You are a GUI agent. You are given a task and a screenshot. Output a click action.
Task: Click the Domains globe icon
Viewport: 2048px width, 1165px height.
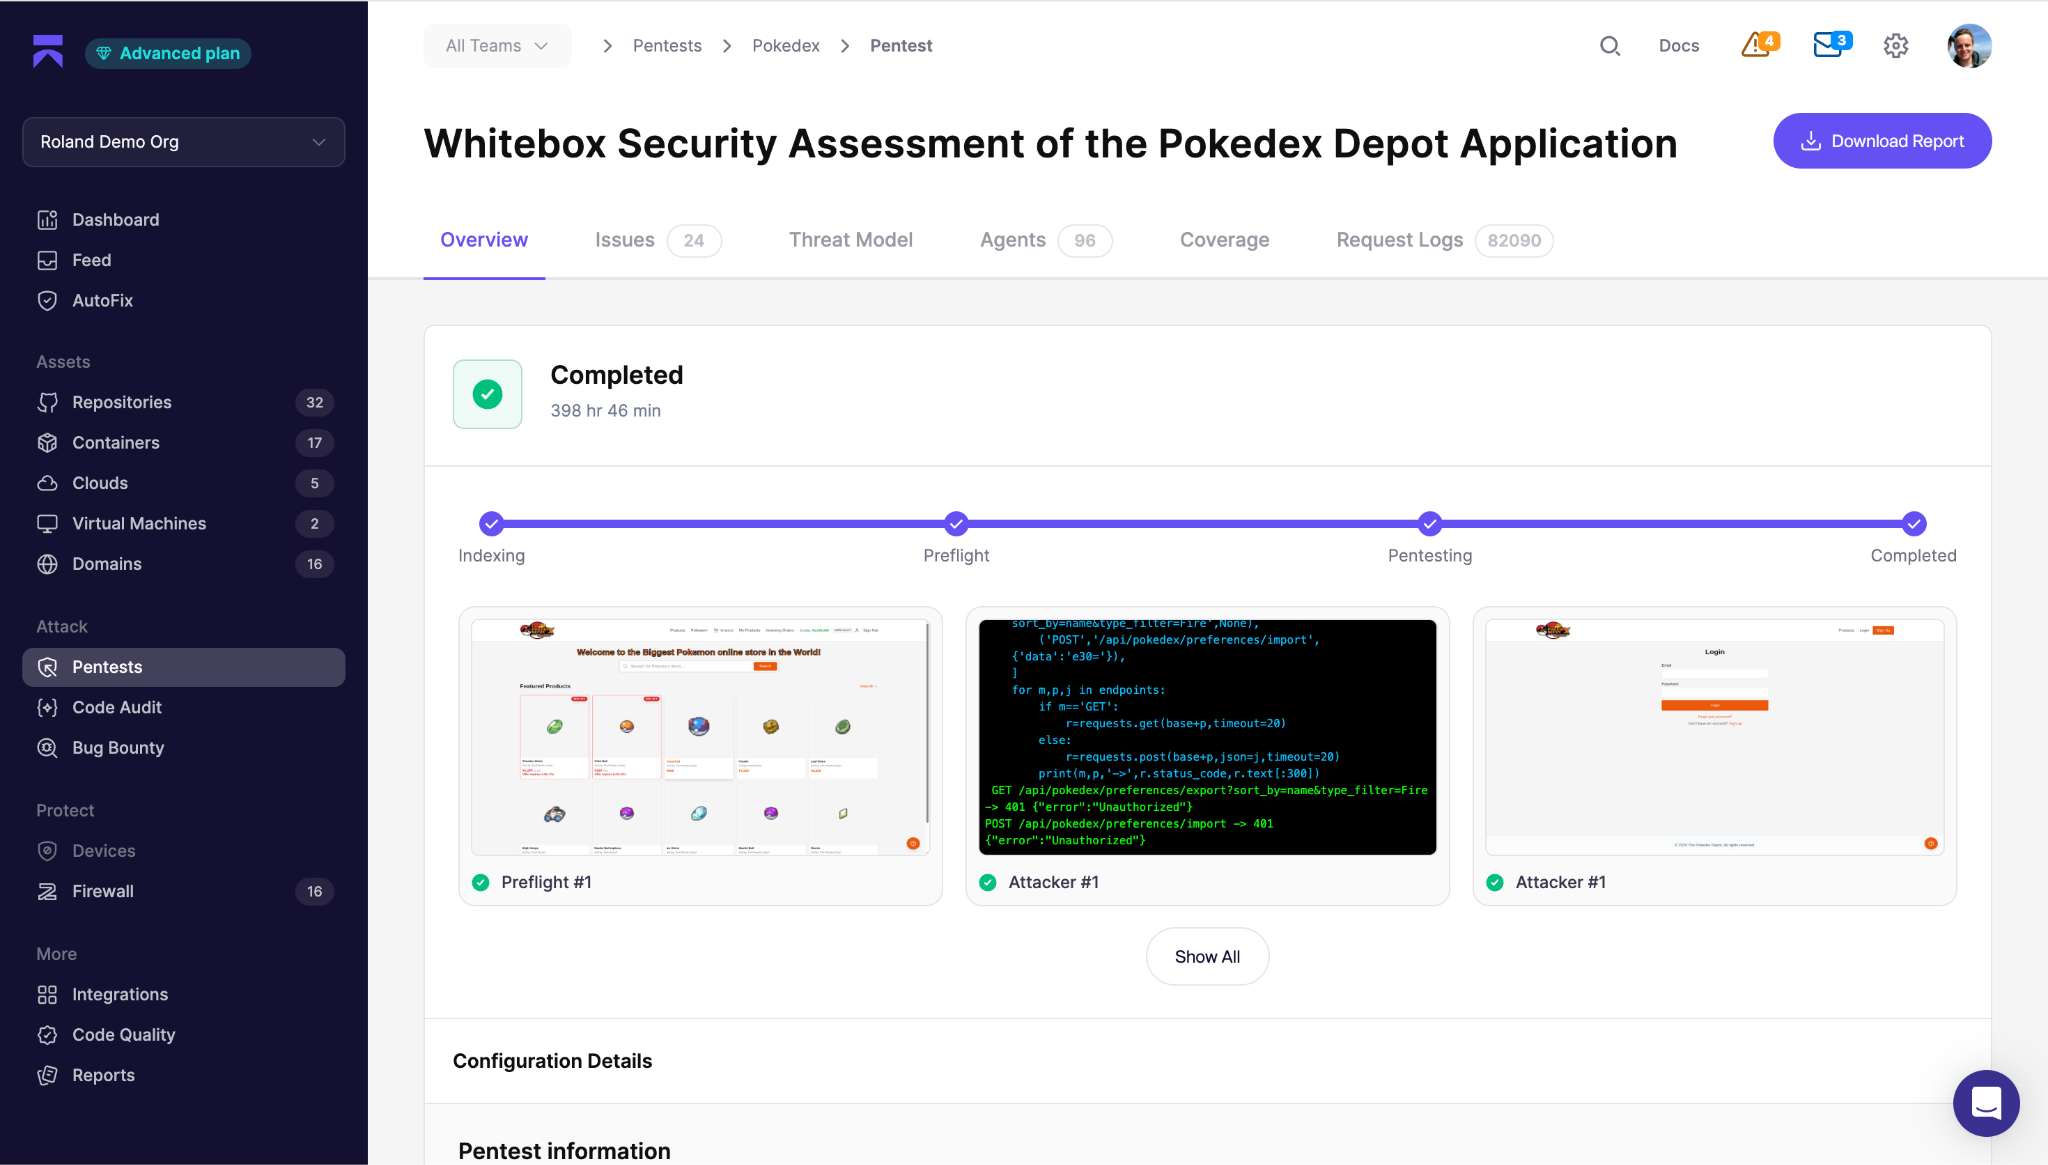[47, 564]
